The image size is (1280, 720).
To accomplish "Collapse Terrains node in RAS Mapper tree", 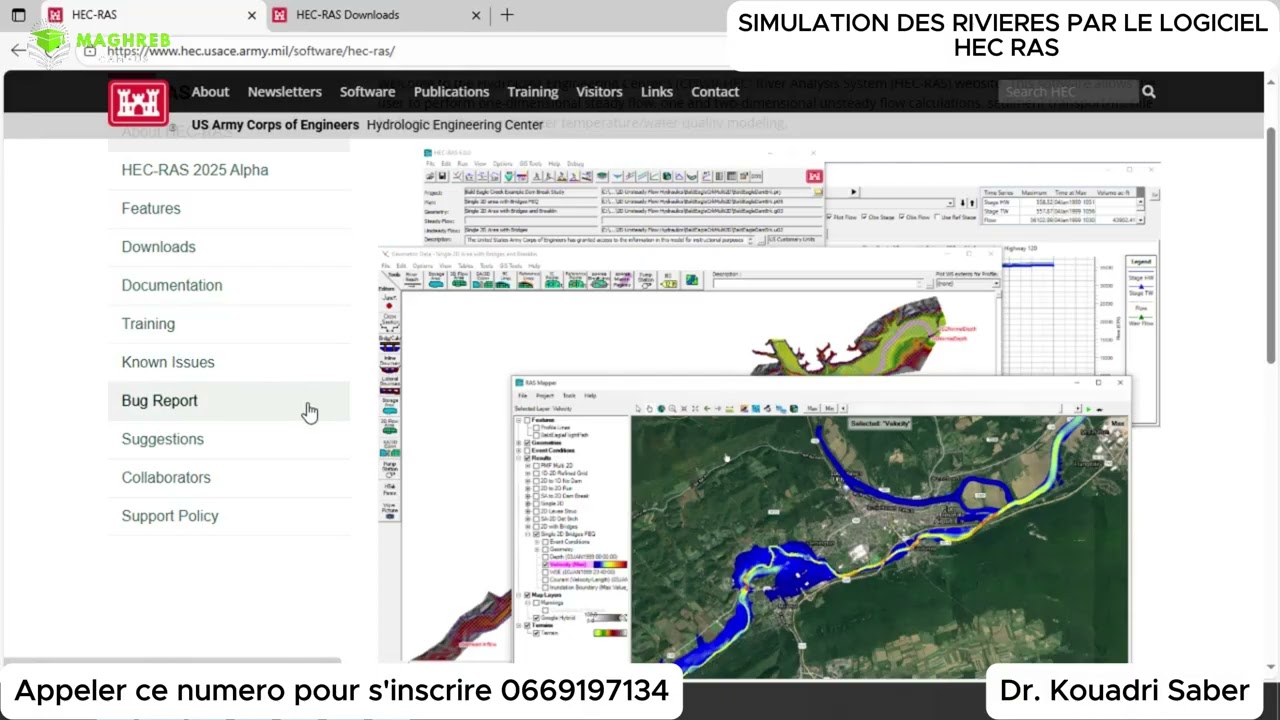I will [x=518, y=625].
